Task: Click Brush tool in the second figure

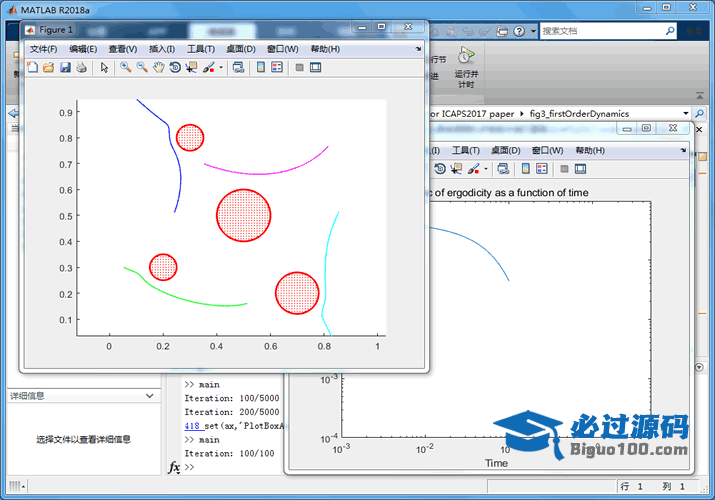Action: point(474,169)
